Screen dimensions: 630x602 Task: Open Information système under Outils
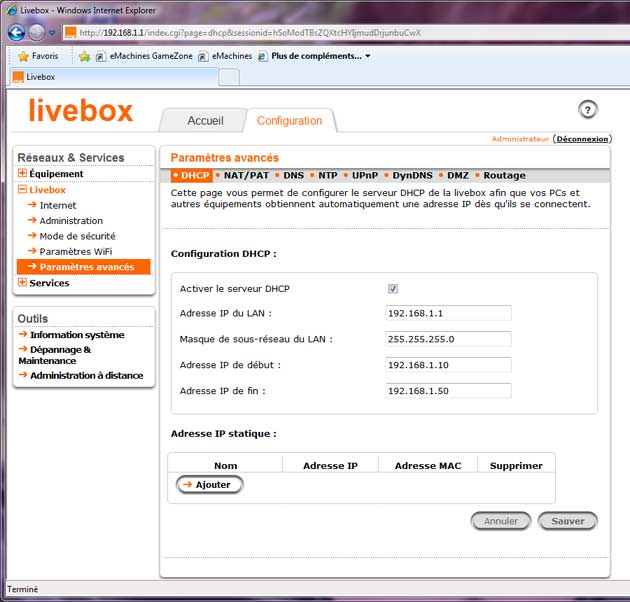(x=77, y=335)
